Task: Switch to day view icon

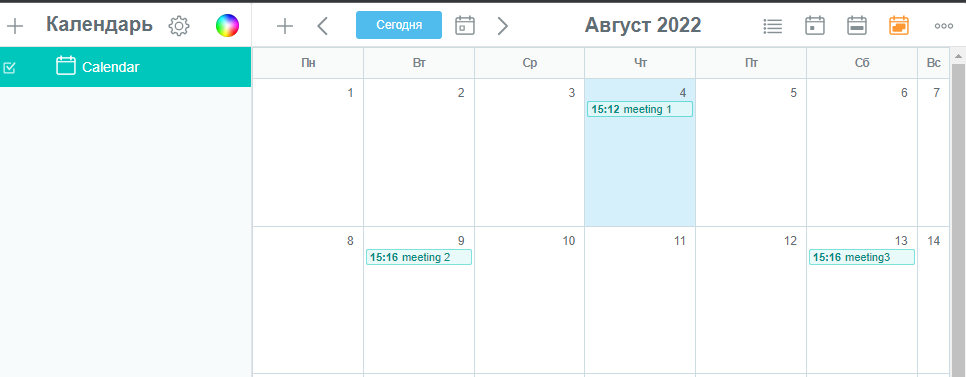Action: coord(815,26)
